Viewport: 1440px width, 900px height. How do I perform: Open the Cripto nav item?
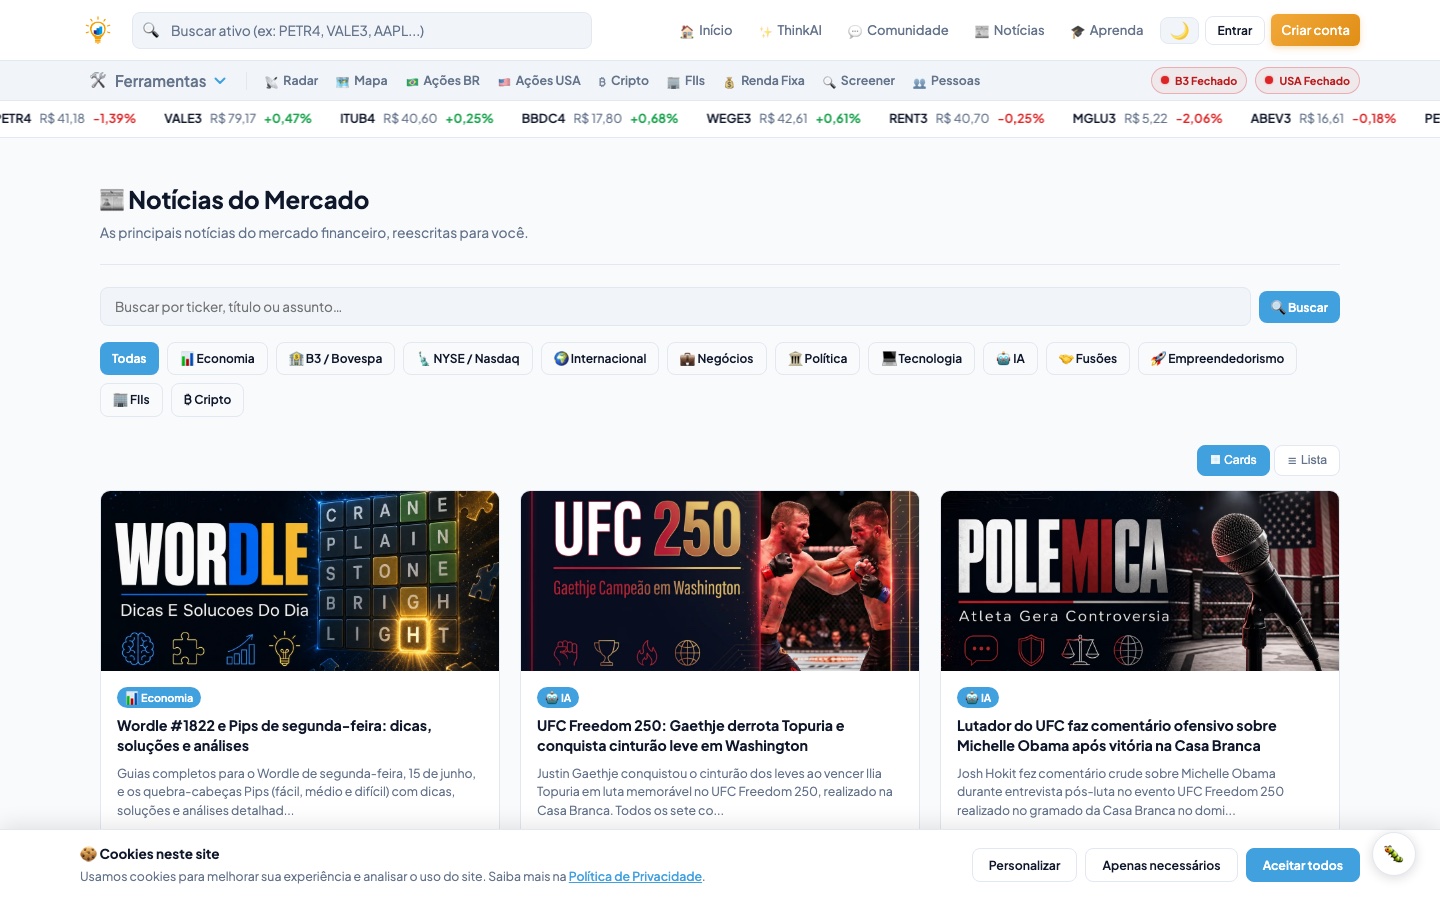click(623, 81)
